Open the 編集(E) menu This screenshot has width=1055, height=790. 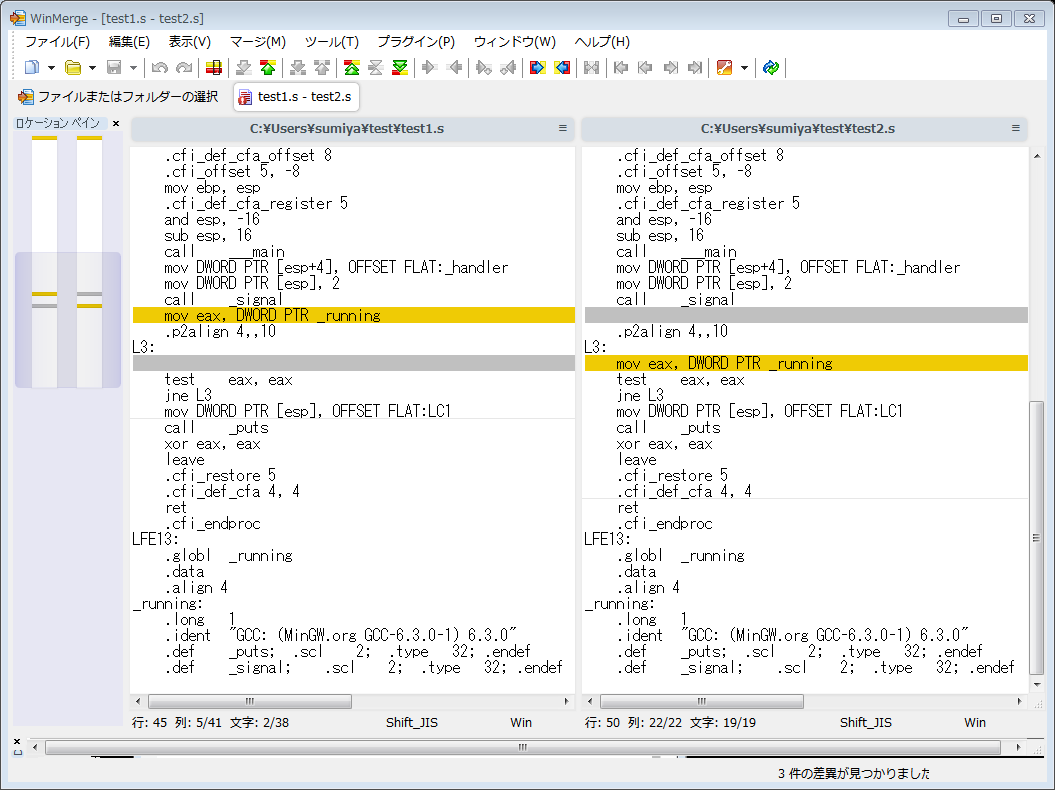click(129, 42)
